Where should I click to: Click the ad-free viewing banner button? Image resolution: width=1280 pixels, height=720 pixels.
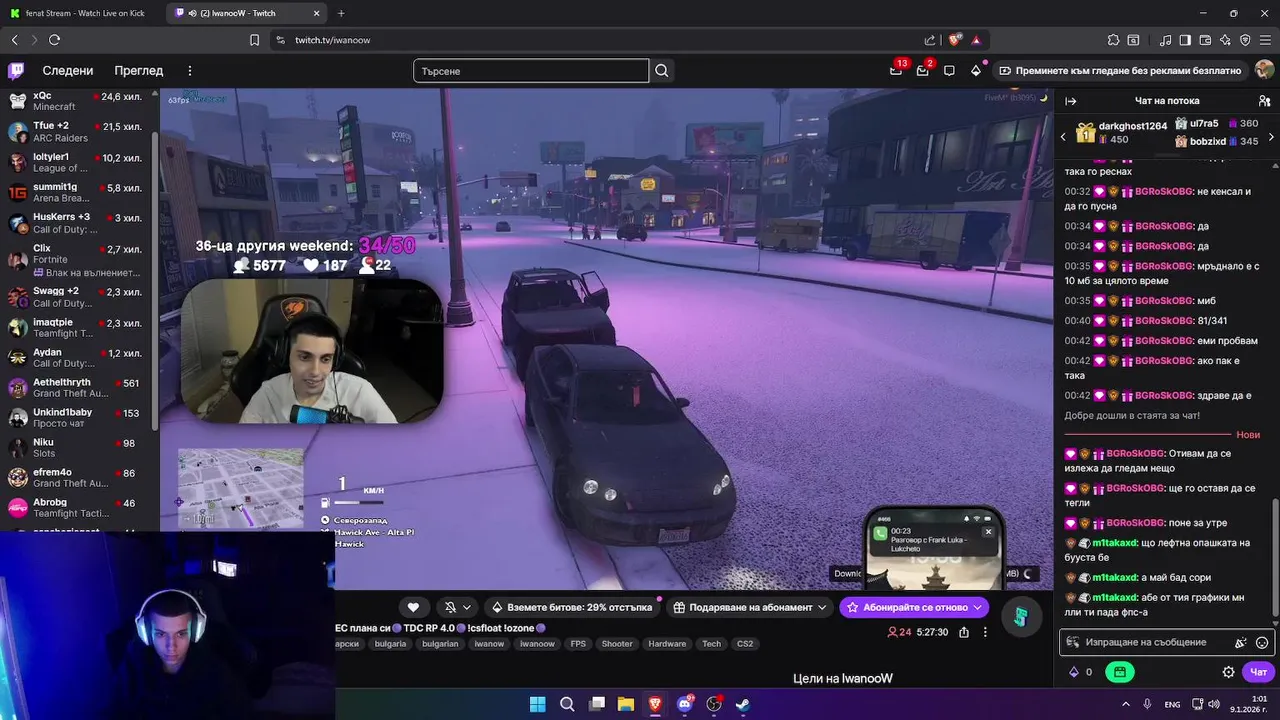(x=1119, y=71)
